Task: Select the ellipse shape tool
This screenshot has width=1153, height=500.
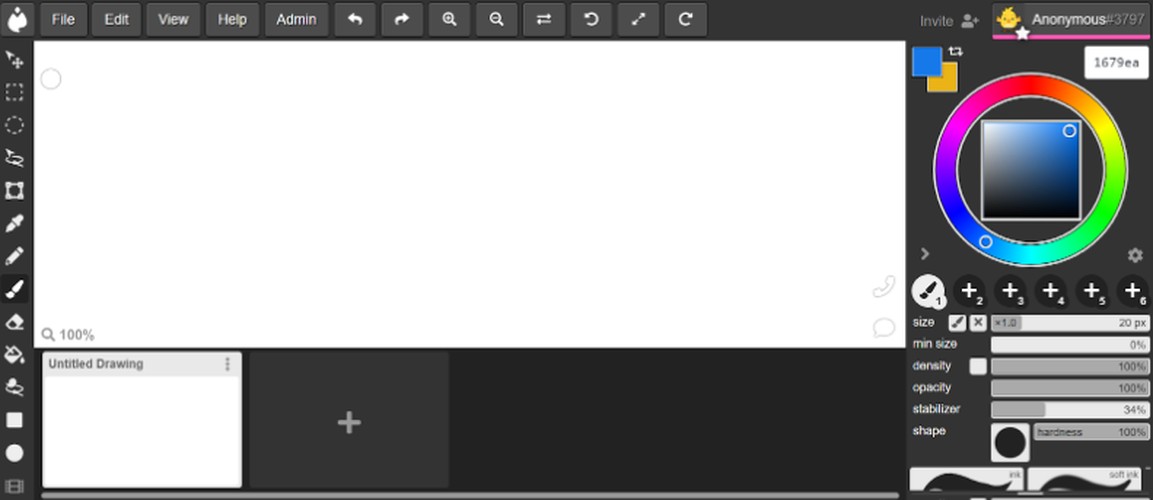Action: click(x=14, y=453)
